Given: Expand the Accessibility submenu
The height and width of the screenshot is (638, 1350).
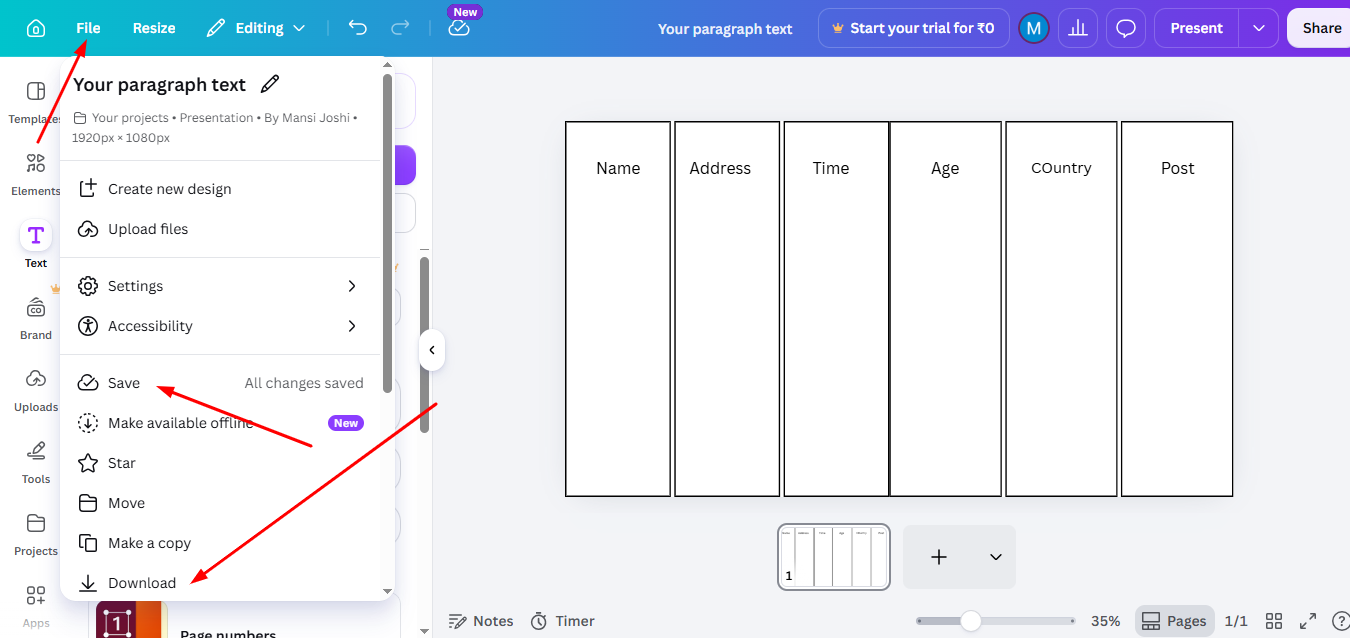Looking at the screenshot, I should [x=220, y=326].
